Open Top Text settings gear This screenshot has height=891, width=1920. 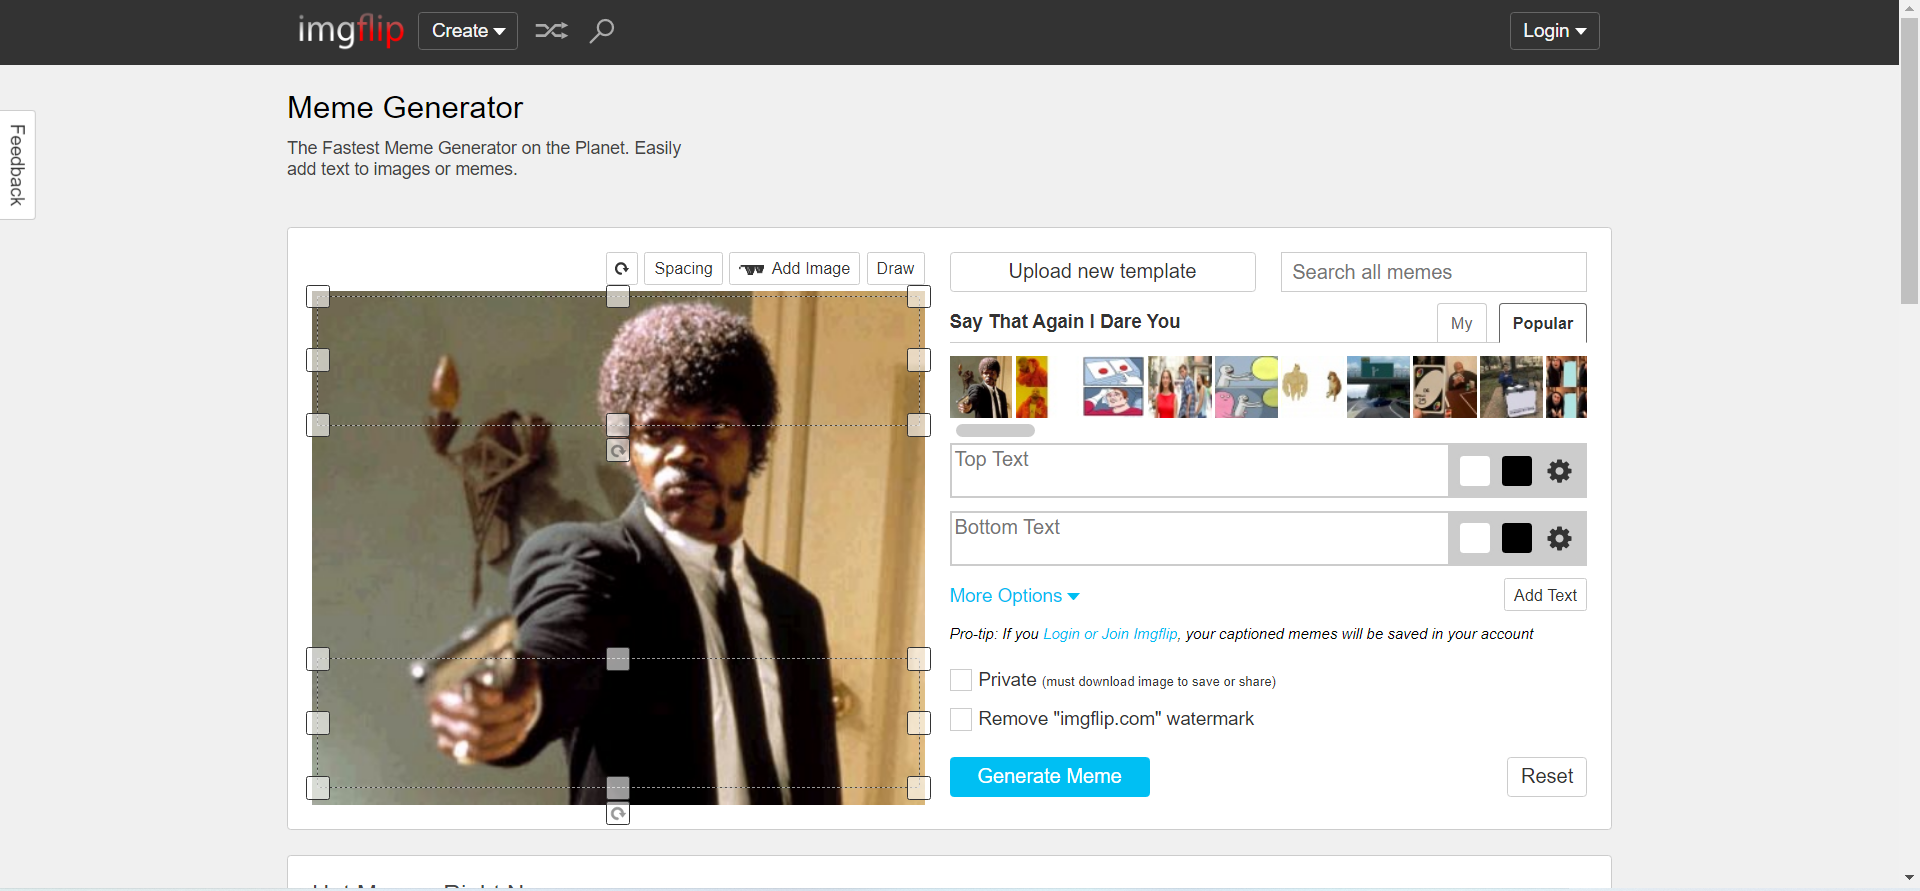tap(1559, 471)
